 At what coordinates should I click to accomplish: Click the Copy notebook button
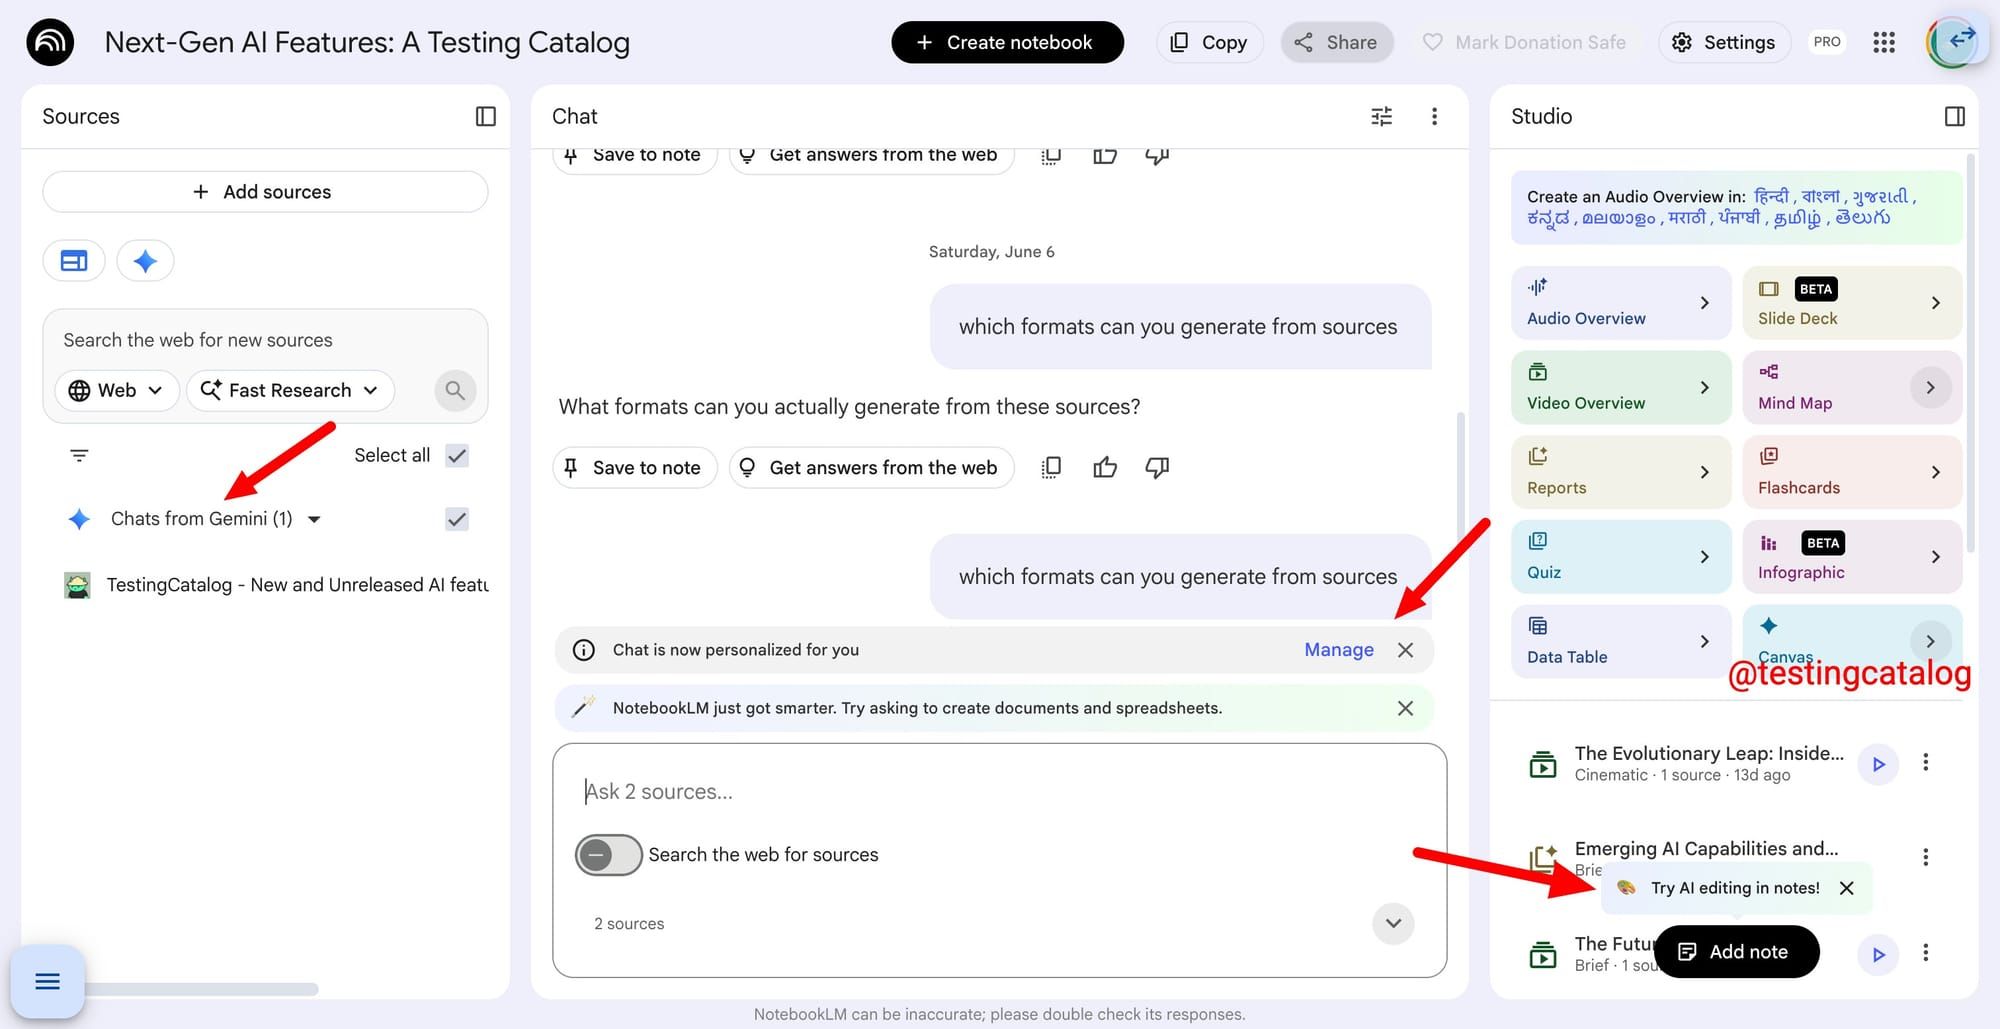(1209, 42)
